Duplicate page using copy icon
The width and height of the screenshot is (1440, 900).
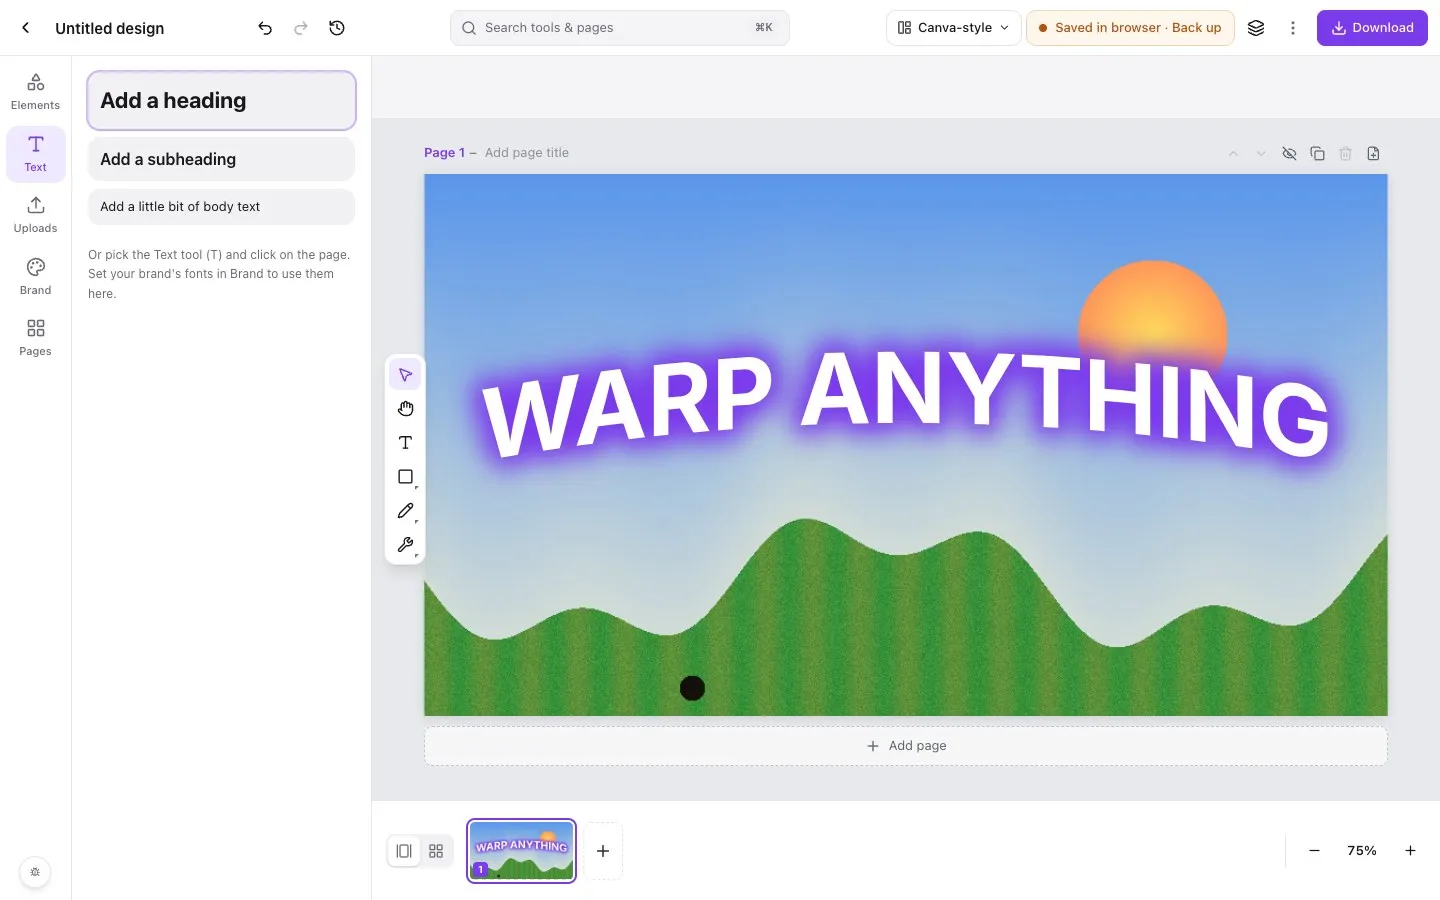point(1317,153)
